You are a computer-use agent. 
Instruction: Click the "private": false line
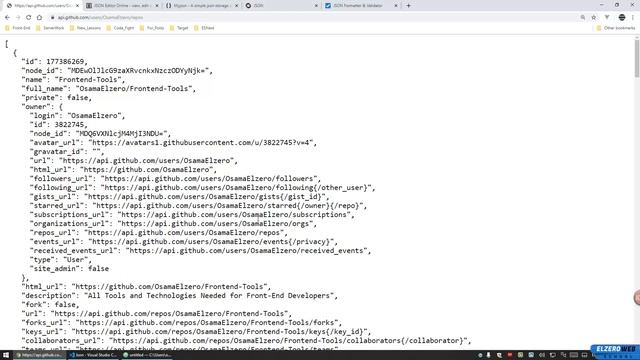(x=57, y=98)
